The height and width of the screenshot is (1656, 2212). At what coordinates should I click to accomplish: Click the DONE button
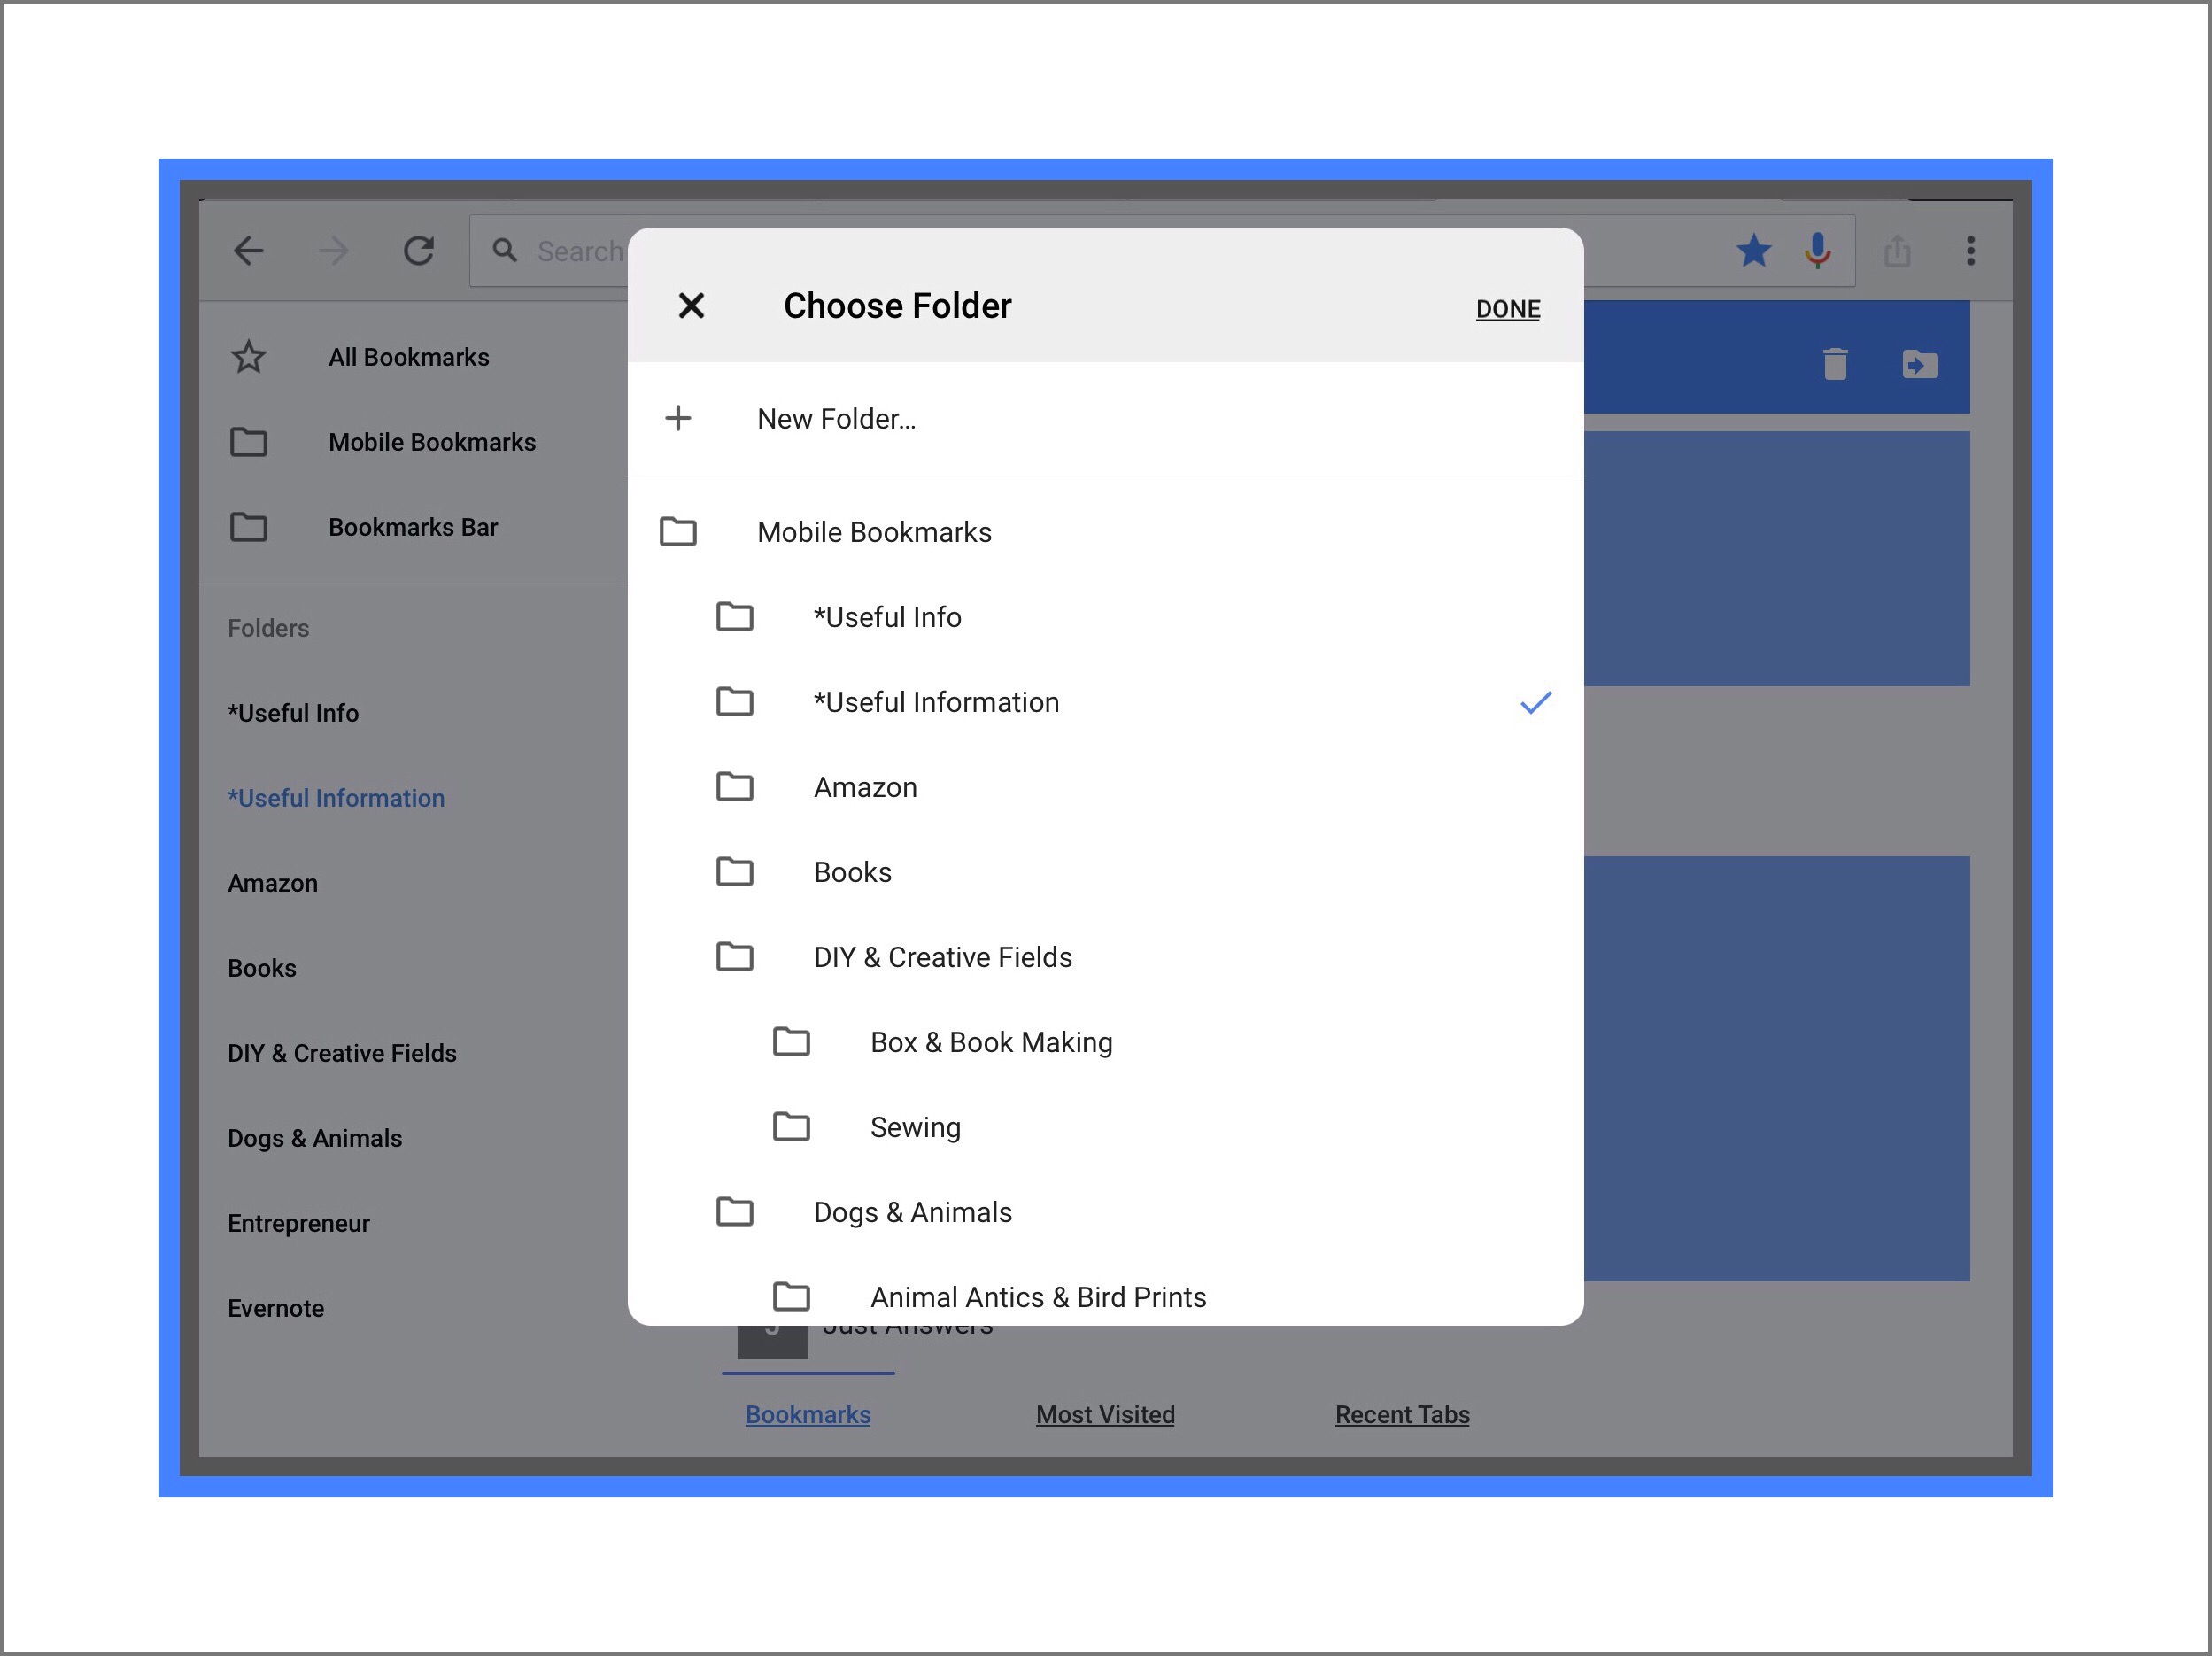point(1507,309)
